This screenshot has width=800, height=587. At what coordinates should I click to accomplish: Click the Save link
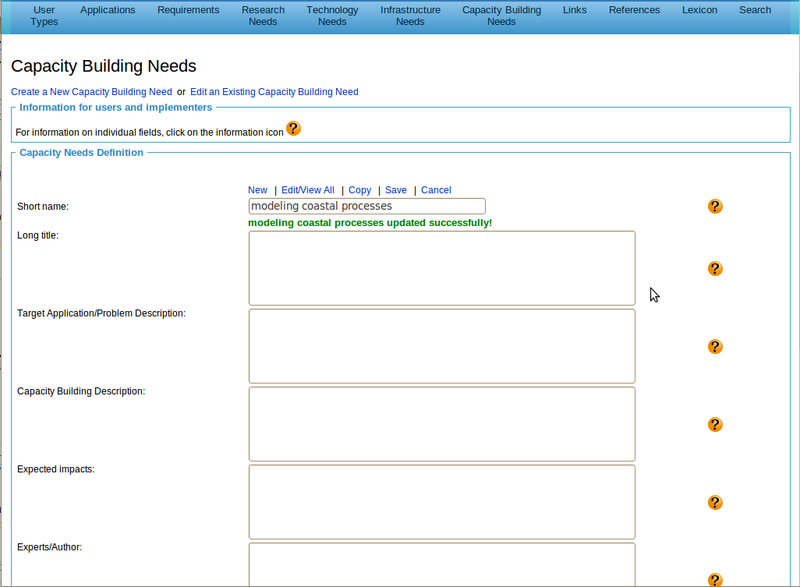pyautogui.click(x=396, y=190)
